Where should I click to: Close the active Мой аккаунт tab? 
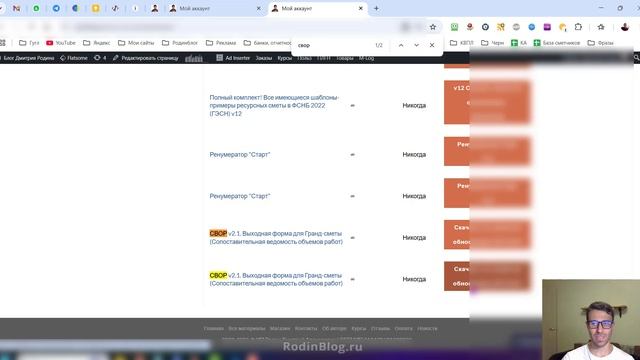(x=360, y=8)
